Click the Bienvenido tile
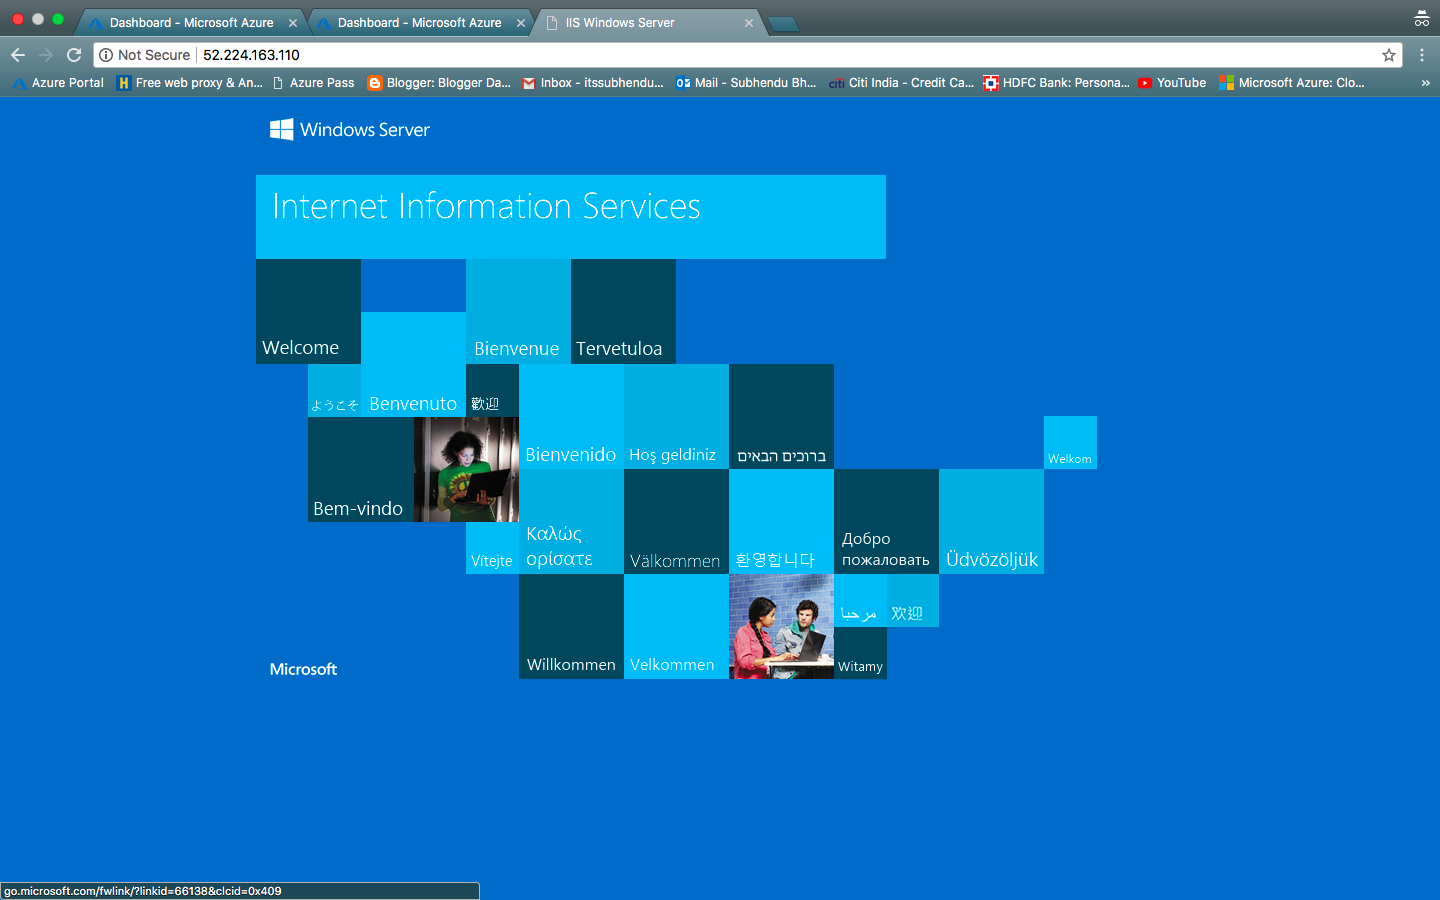Viewport: 1440px width, 900px height. click(x=571, y=417)
